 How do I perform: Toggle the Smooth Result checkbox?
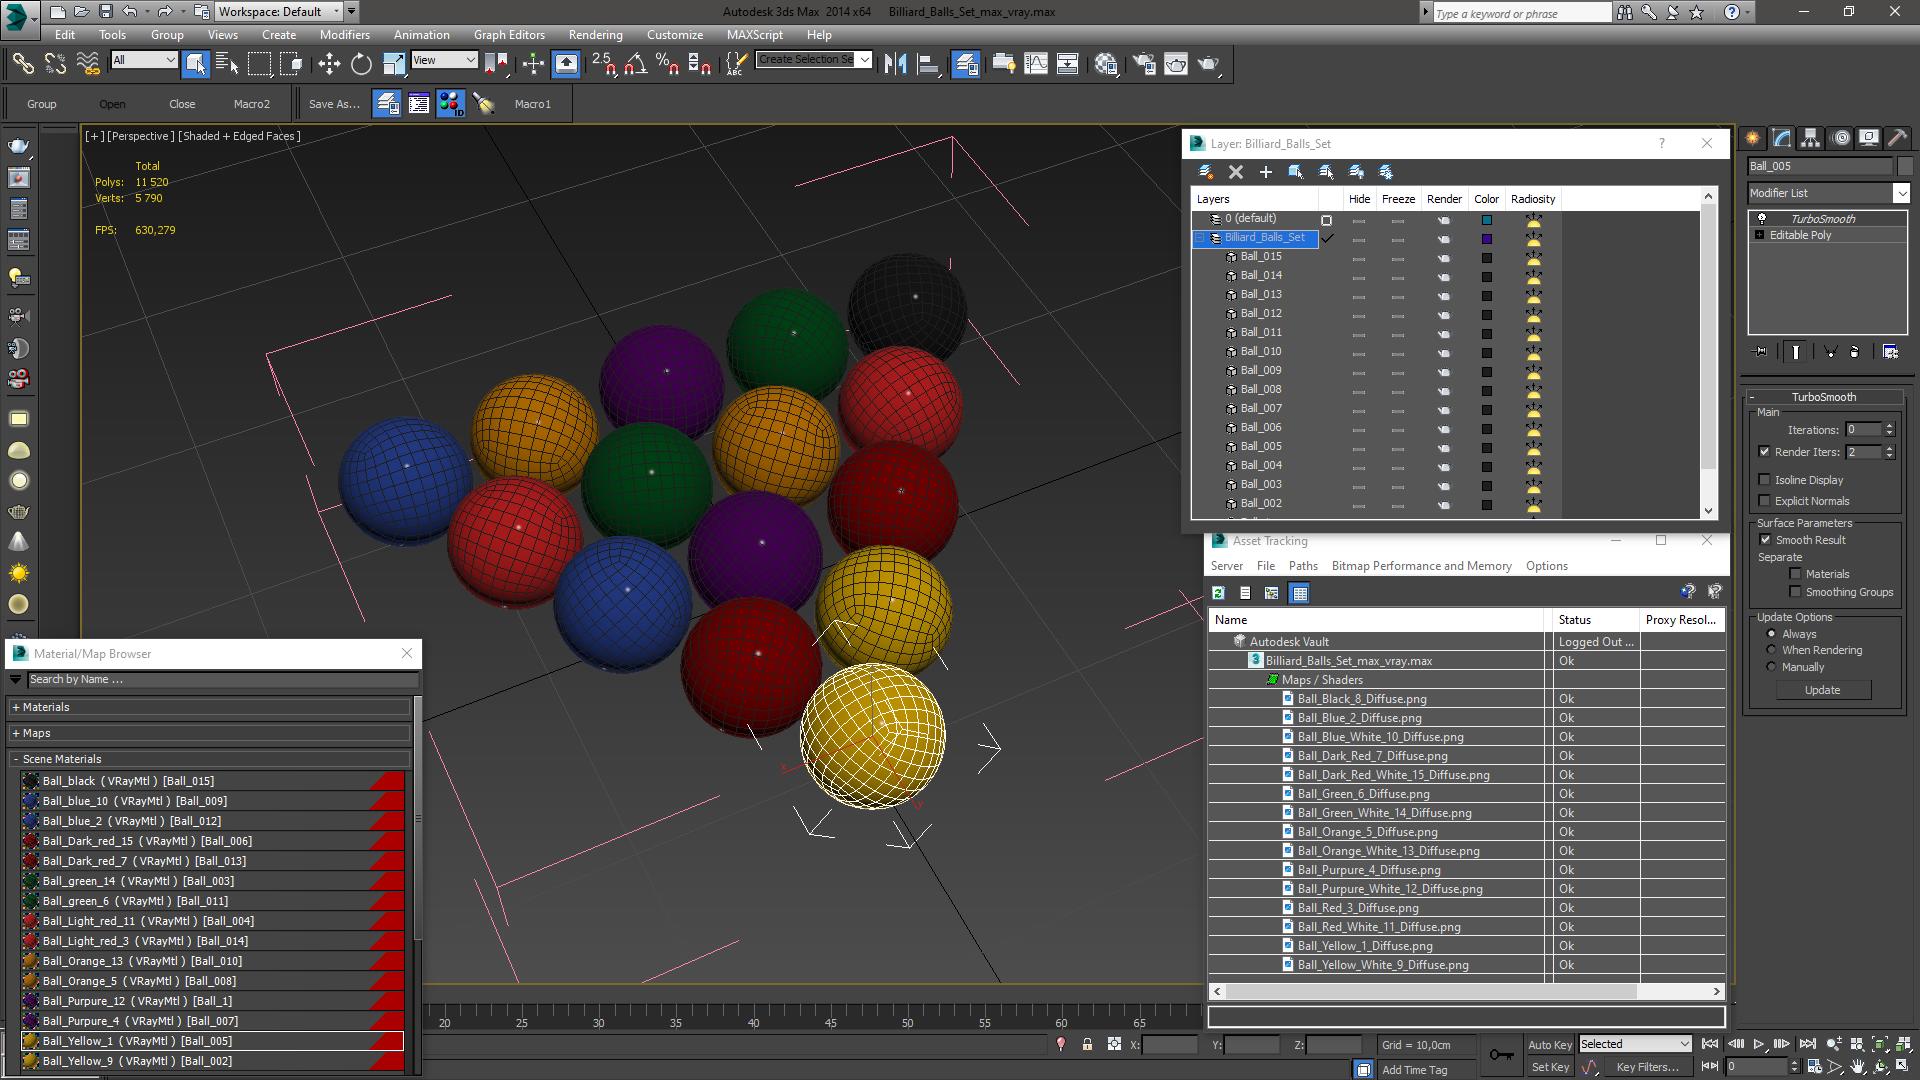[x=1764, y=539]
